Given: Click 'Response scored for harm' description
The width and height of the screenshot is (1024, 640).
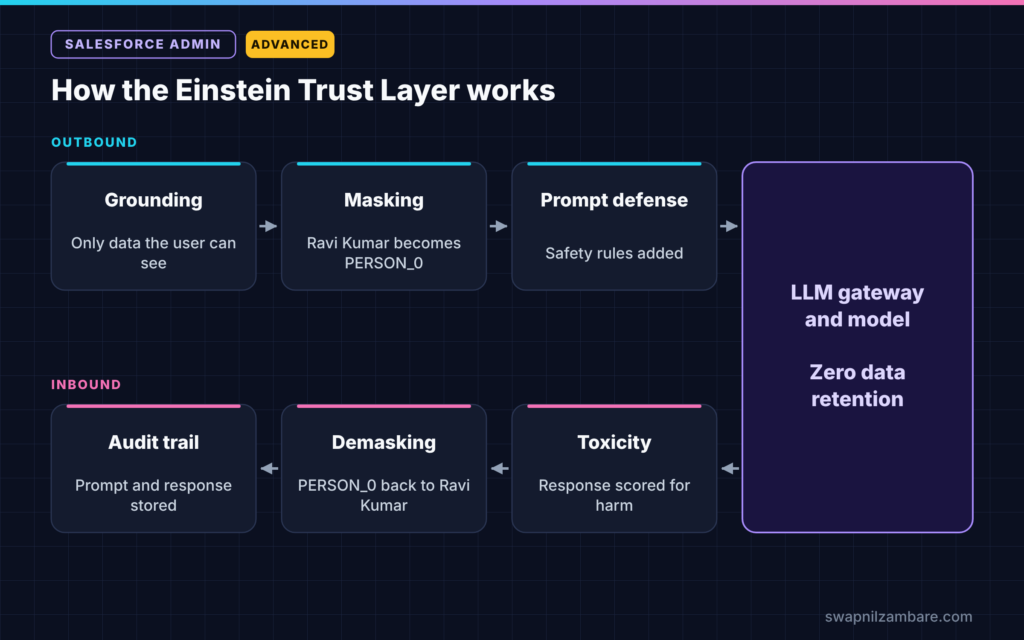Looking at the screenshot, I should click(x=614, y=495).
